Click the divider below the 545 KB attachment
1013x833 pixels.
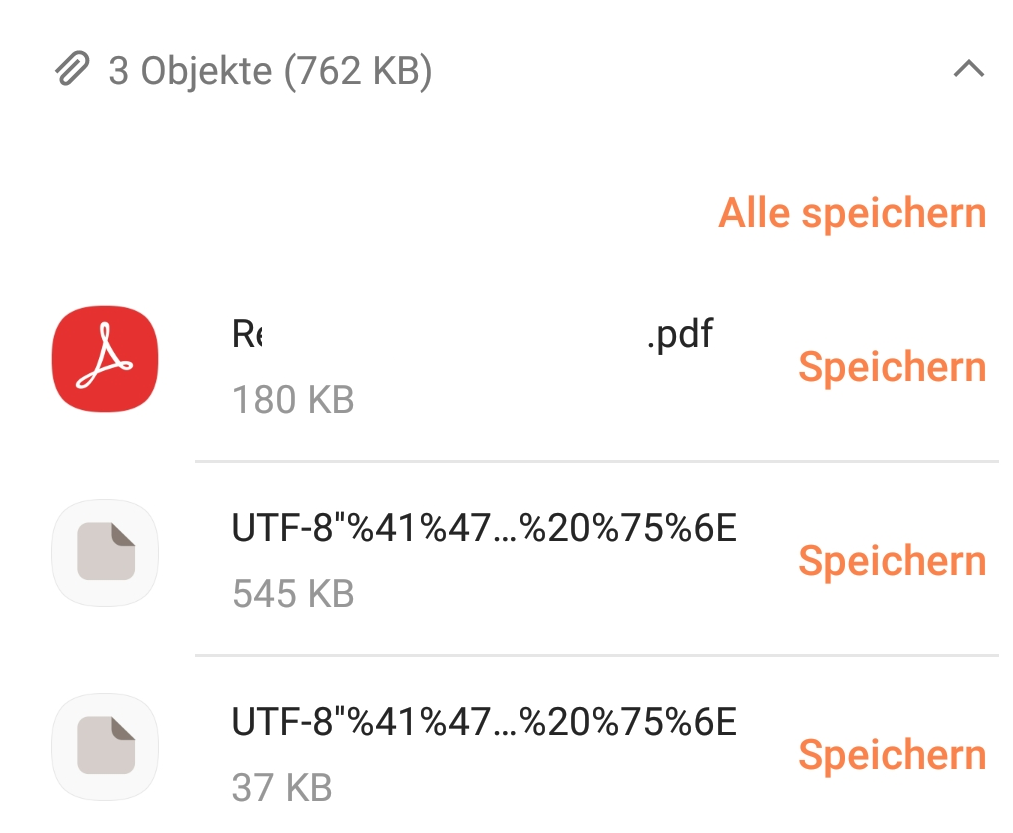click(596, 656)
